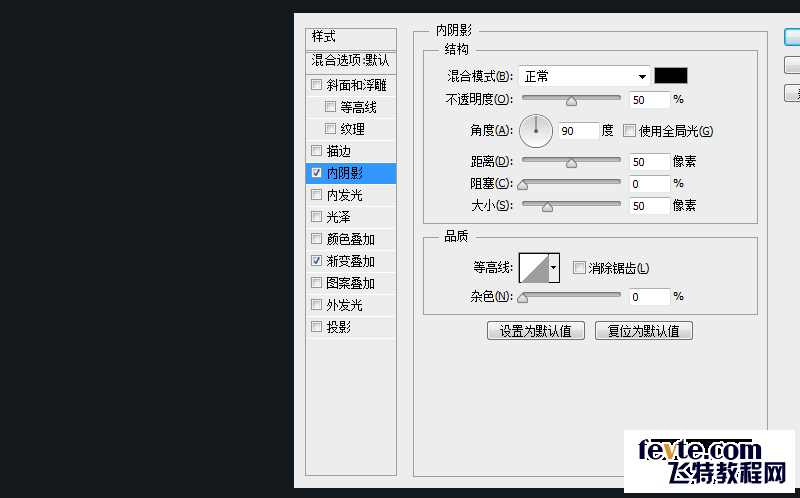Click the 阻塞 value field

point(649,184)
